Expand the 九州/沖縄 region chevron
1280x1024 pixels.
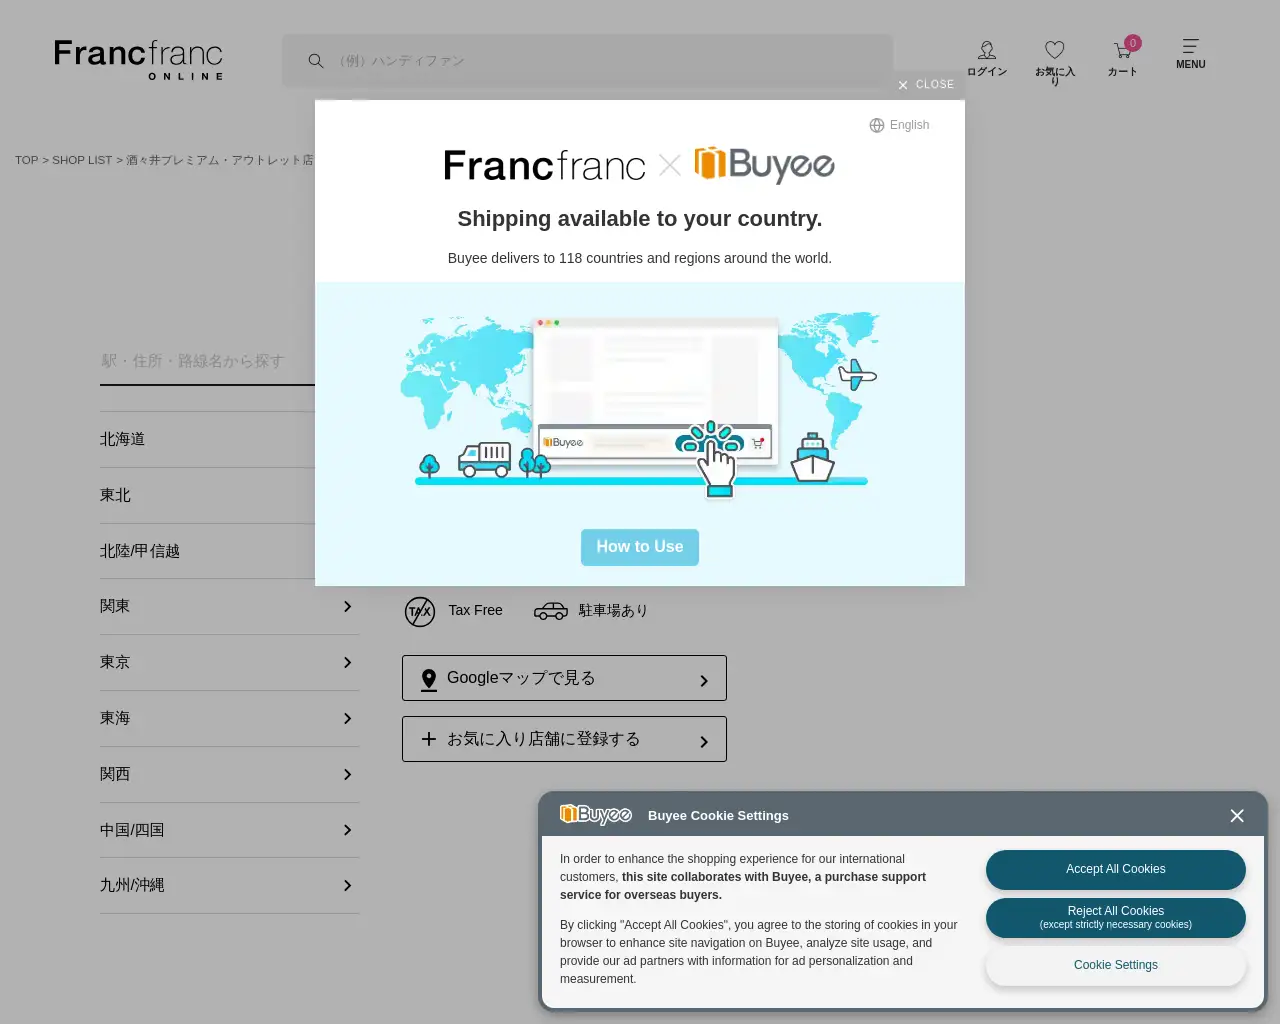347,886
